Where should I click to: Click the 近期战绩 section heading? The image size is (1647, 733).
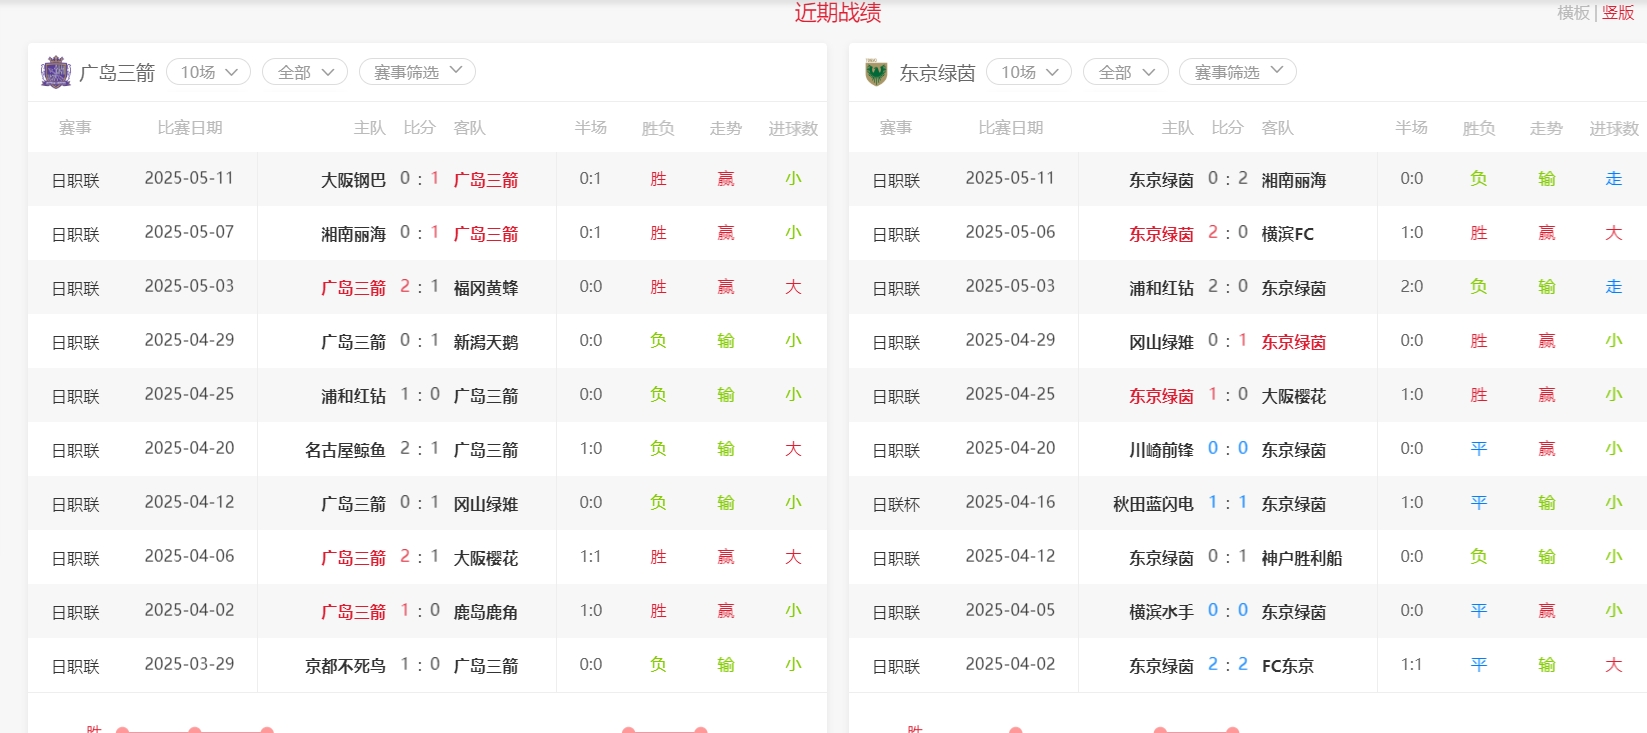coord(837,13)
